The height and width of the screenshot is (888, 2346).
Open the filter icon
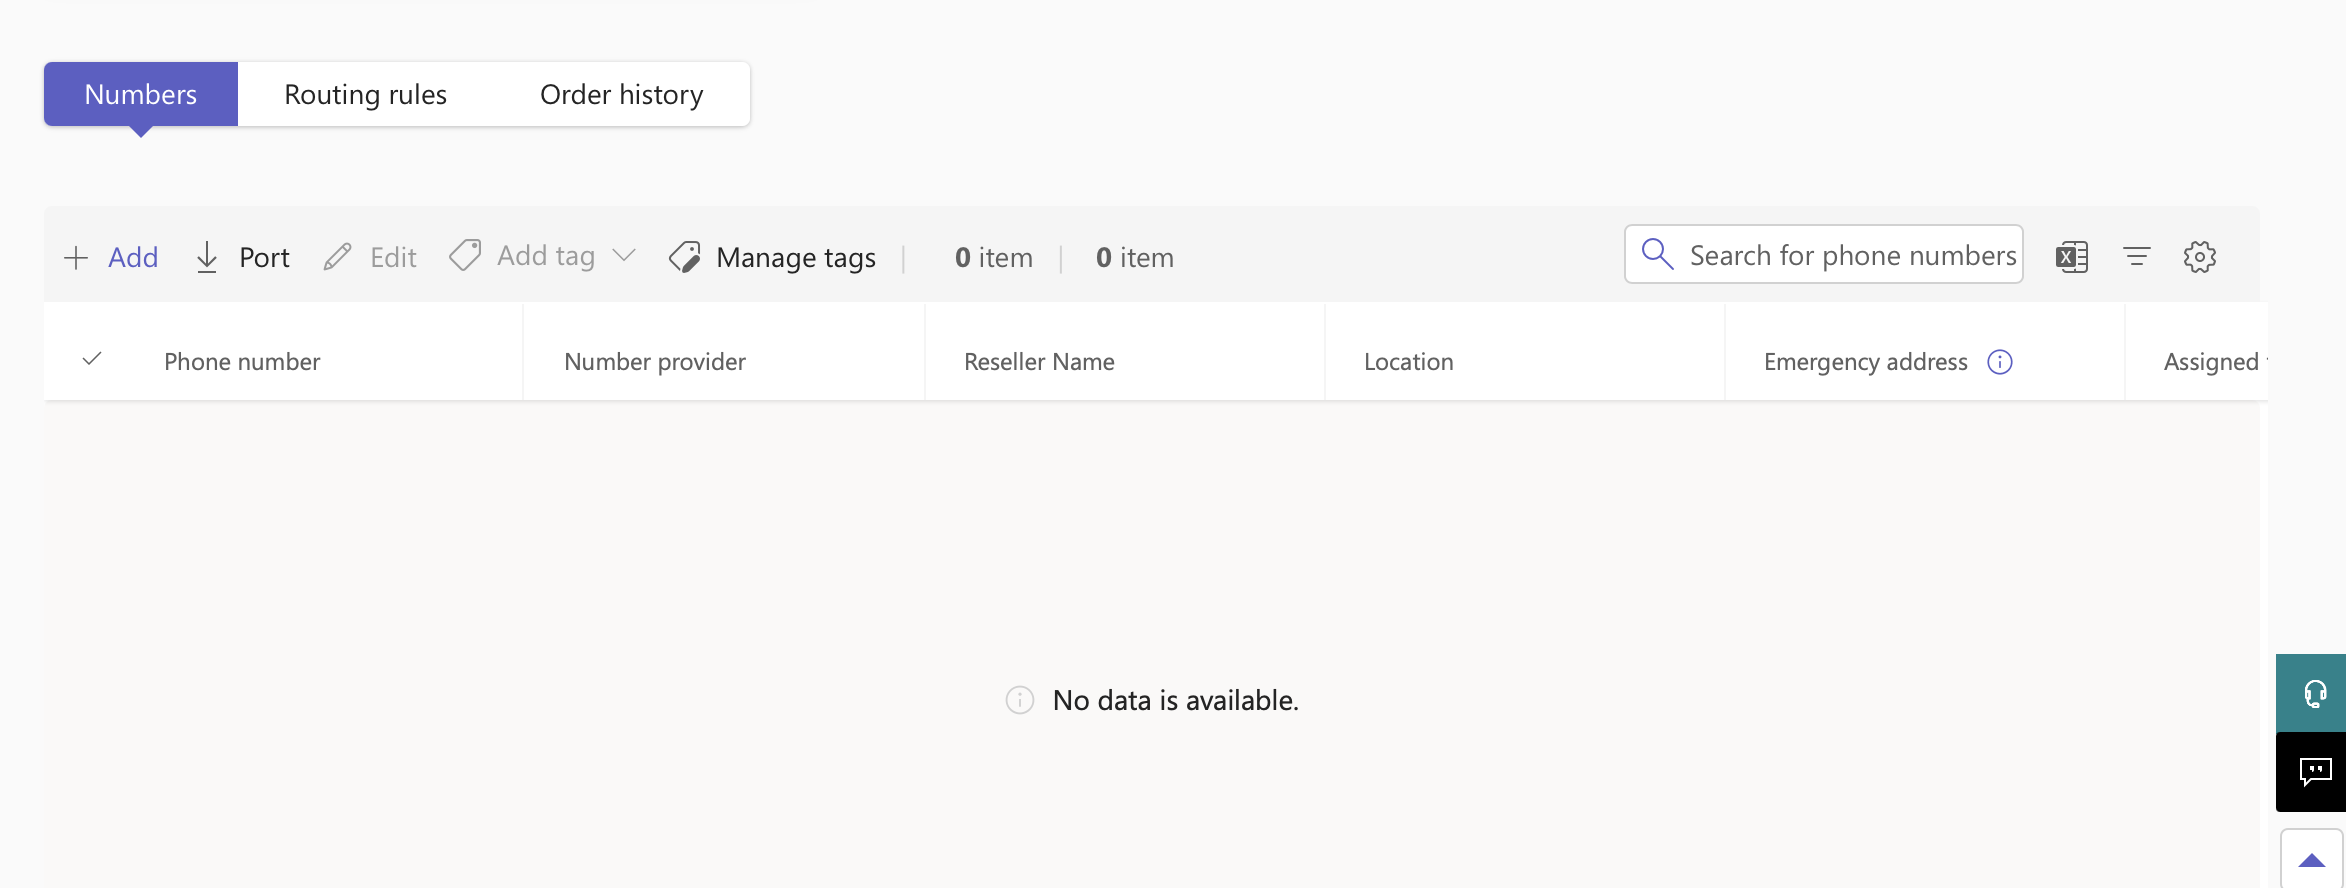click(x=2136, y=257)
